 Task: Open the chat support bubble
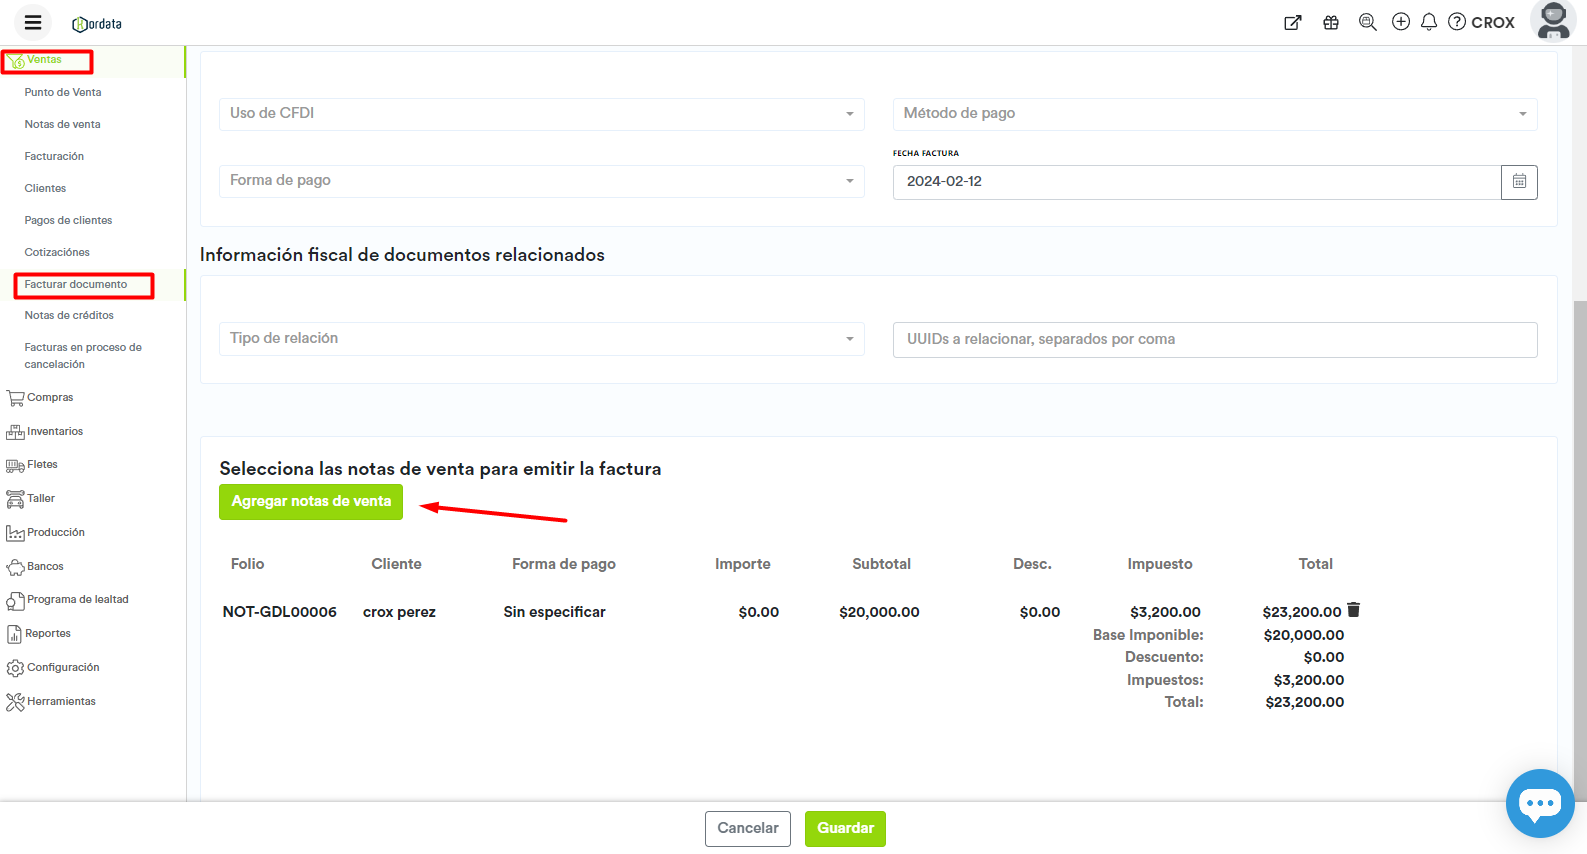1539,802
